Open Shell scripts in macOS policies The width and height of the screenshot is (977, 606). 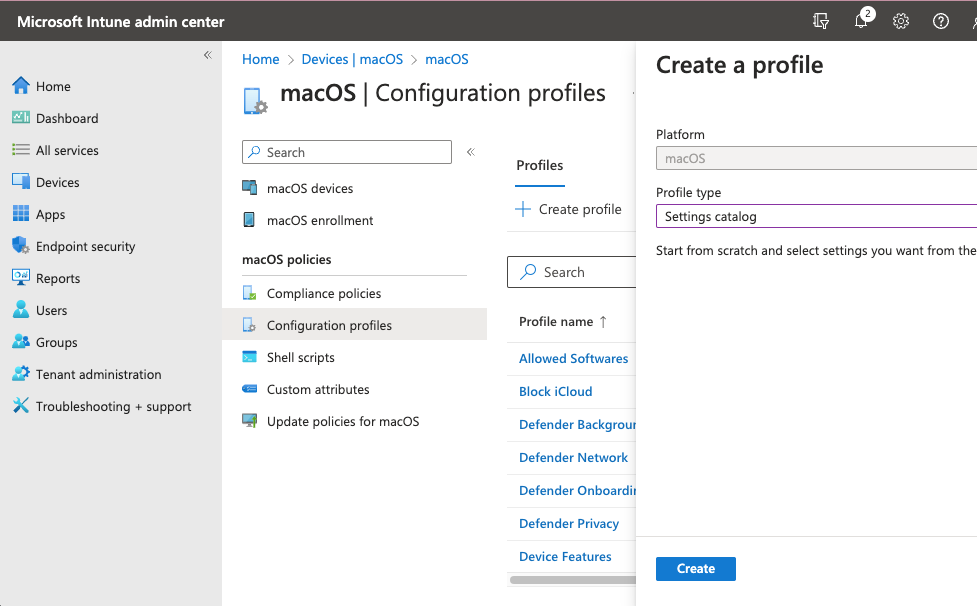click(300, 357)
